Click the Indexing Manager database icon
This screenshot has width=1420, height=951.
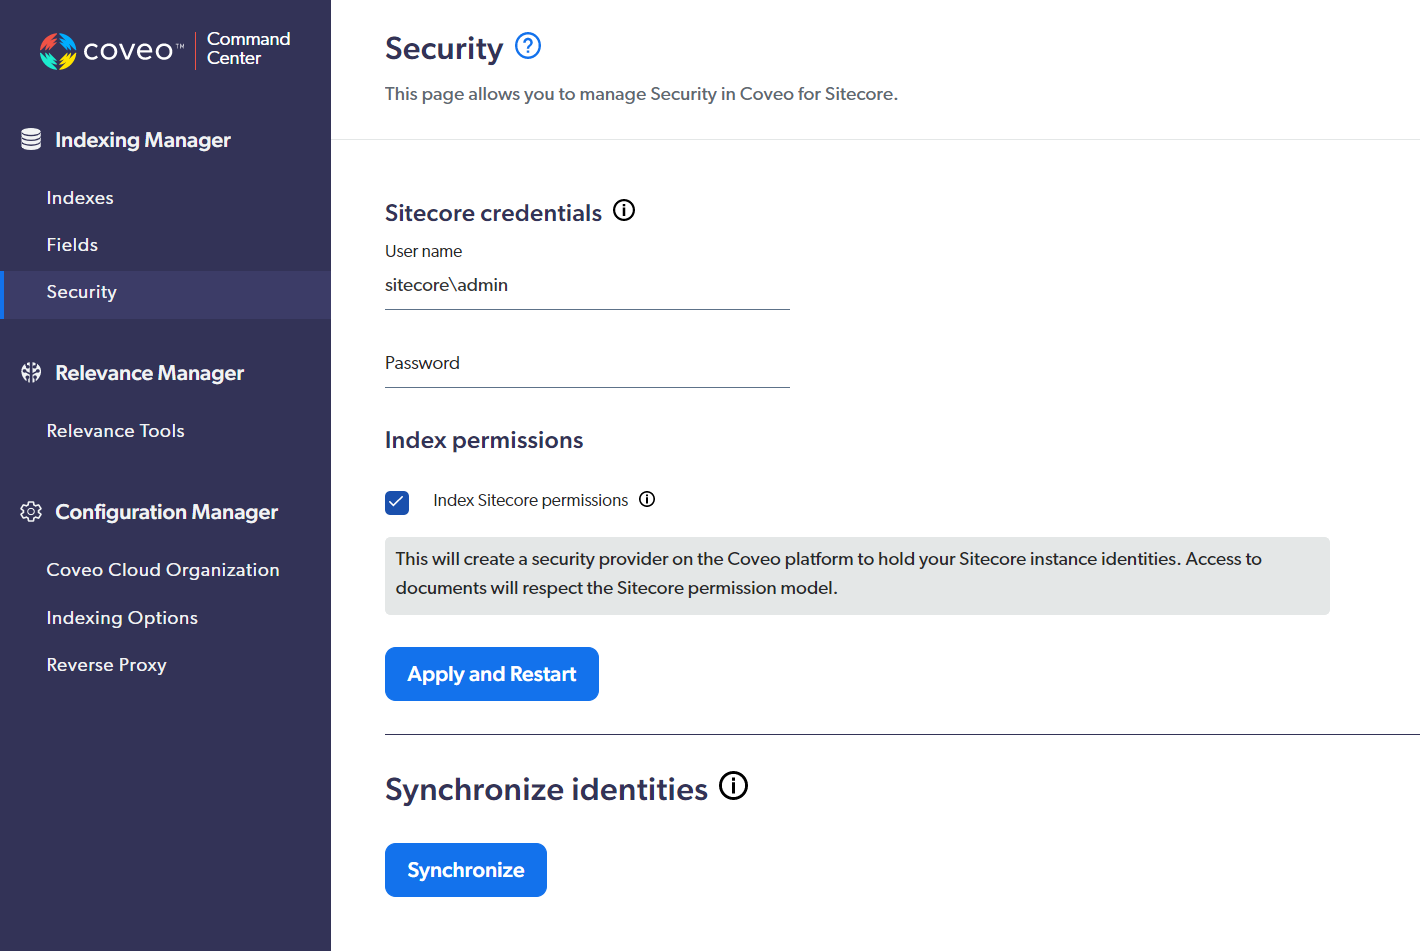click(x=31, y=139)
